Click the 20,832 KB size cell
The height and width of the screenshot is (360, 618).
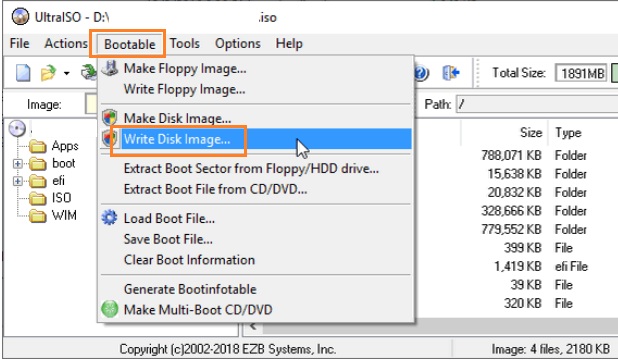point(514,192)
